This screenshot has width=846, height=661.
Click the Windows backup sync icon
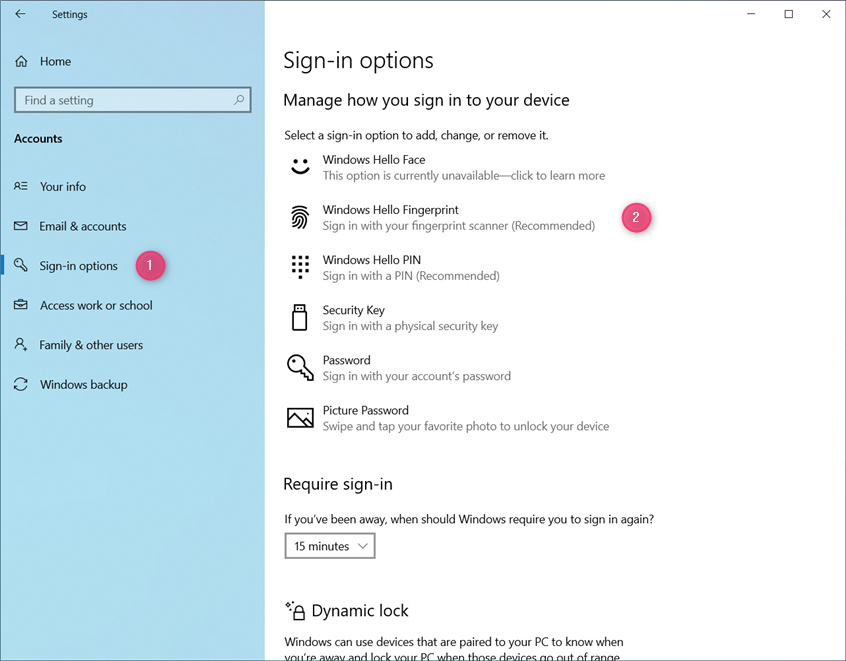[x=21, y=384]
